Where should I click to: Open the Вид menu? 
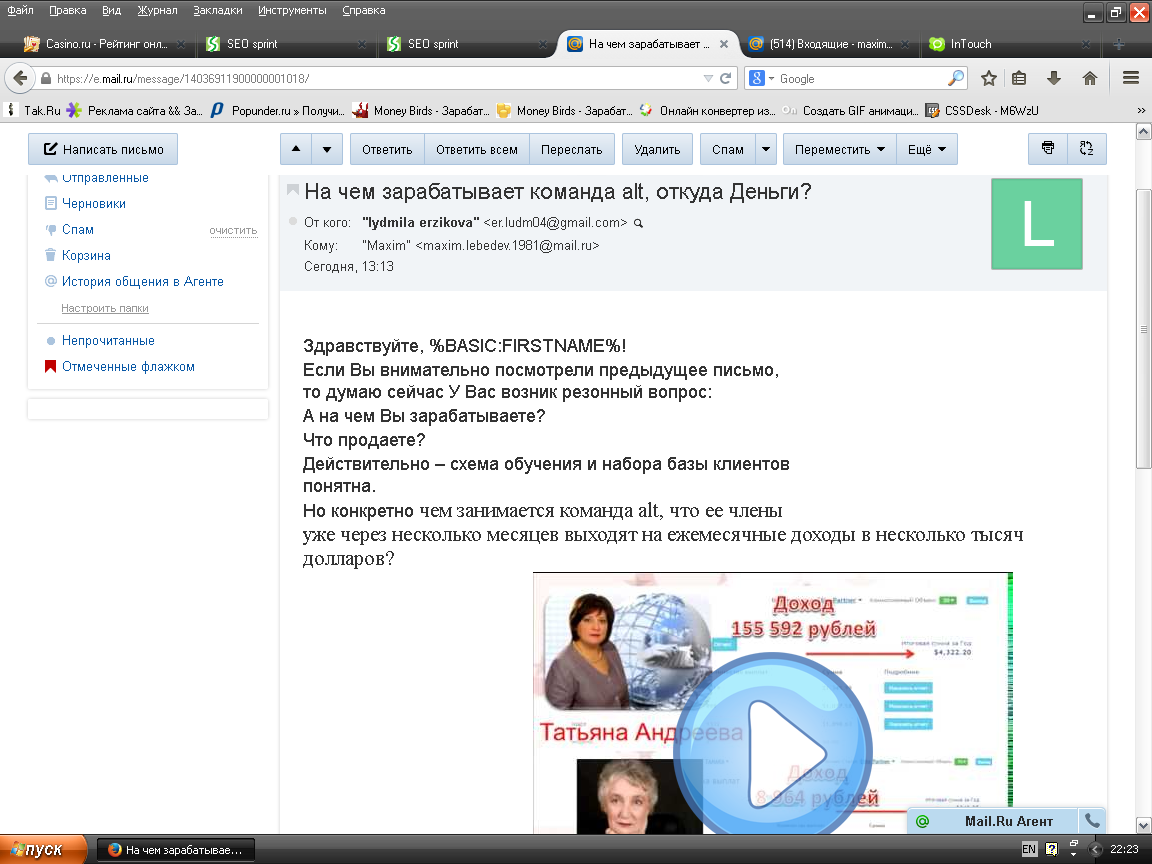point(112,10)
